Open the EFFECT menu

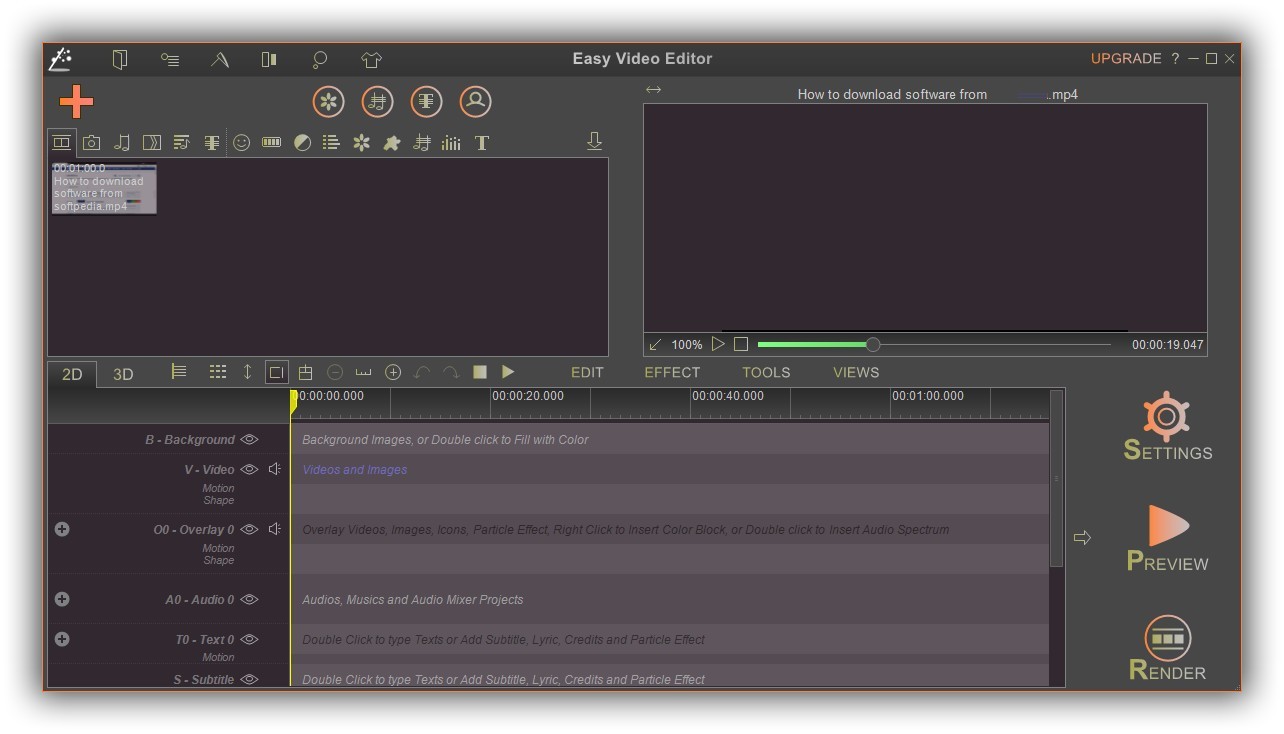coord(671,372)
